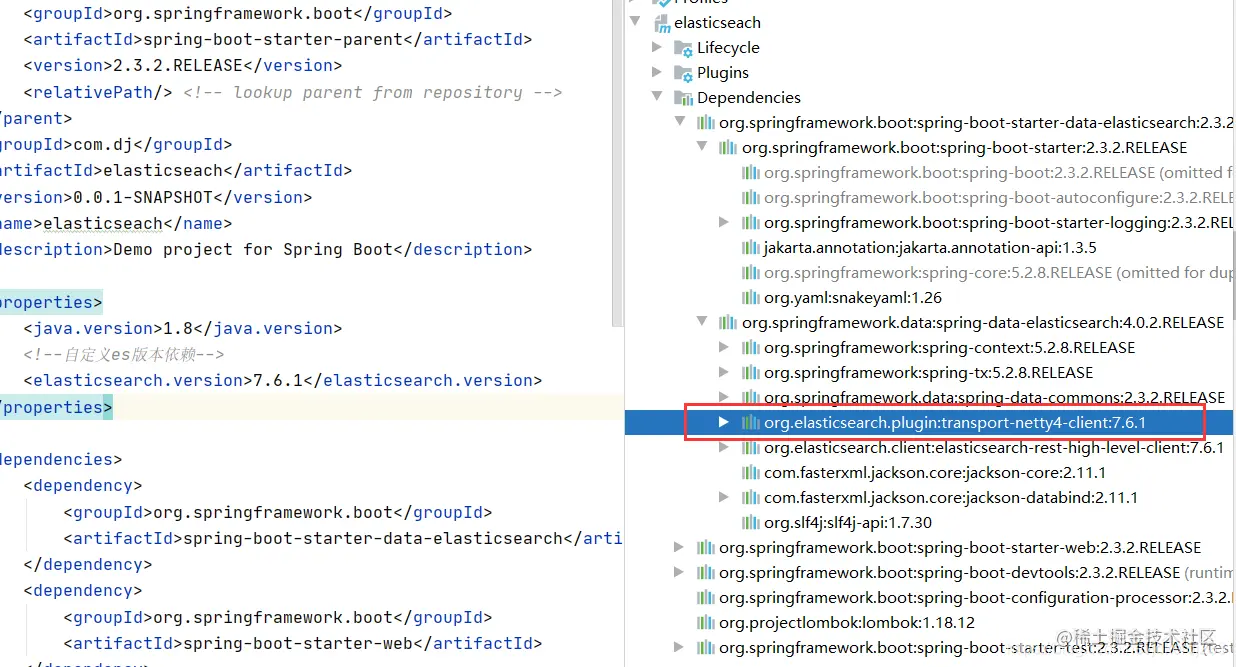Select the org.slf4j:slf4j-api:1.7.30 row

pos(848,522)
